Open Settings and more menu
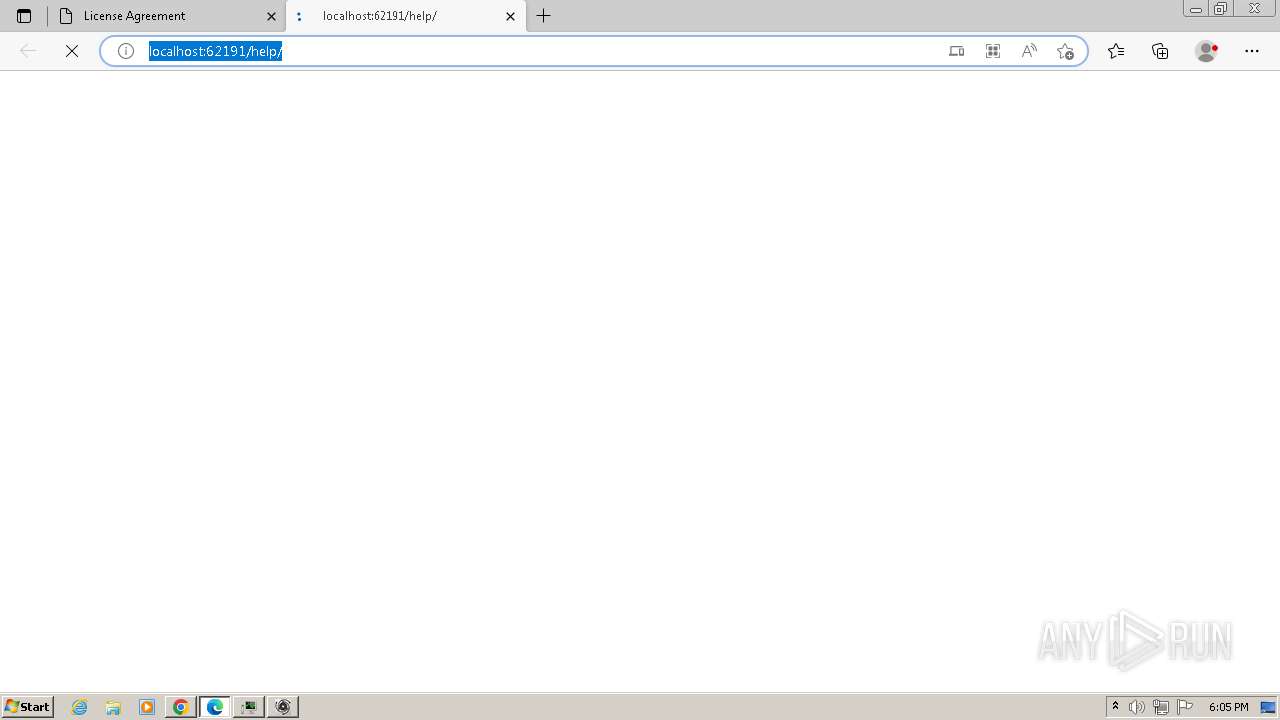The height and width of the screenshot is (720, 1280). coord(1252,51)
